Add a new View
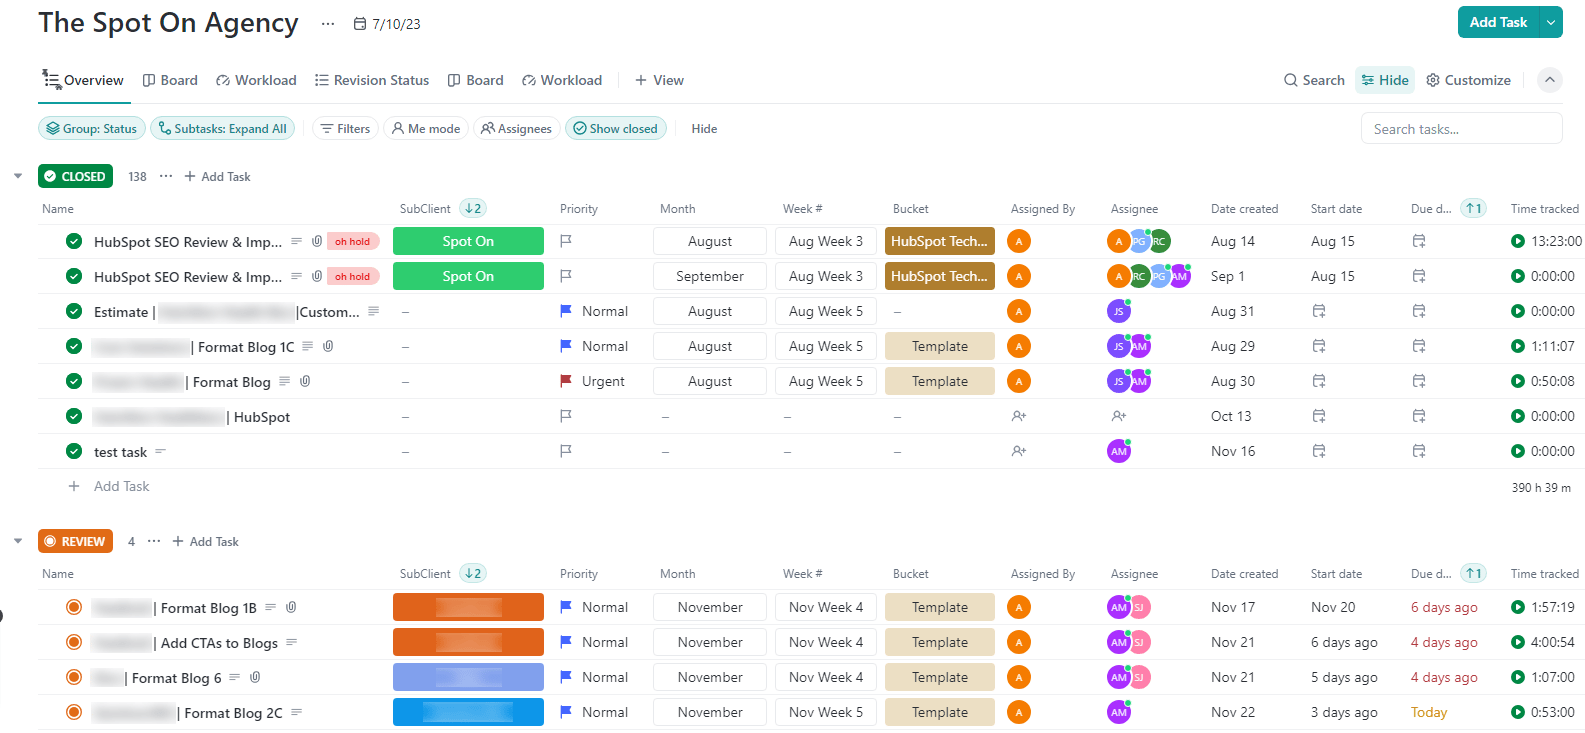 (660, 80)
